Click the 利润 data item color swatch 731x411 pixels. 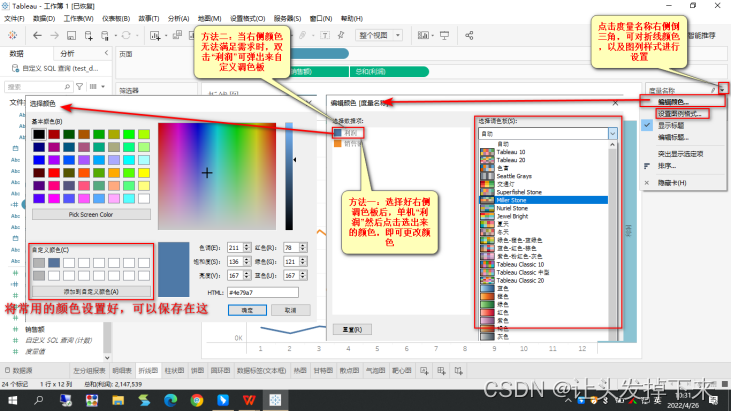338,133
